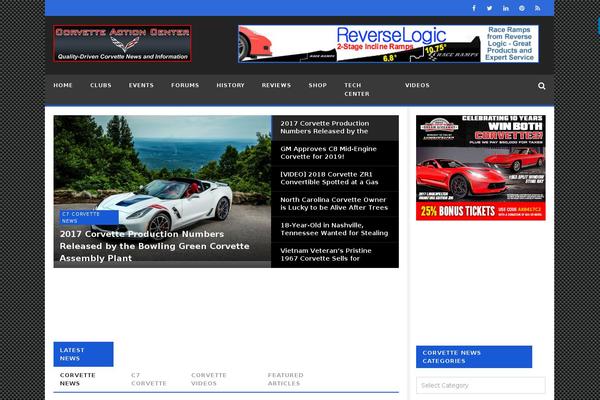The height and width of the screenshot is (400, 600).
Task: Click the ReverseLogic ramps banner ad
Action: (x=388, y=44)
